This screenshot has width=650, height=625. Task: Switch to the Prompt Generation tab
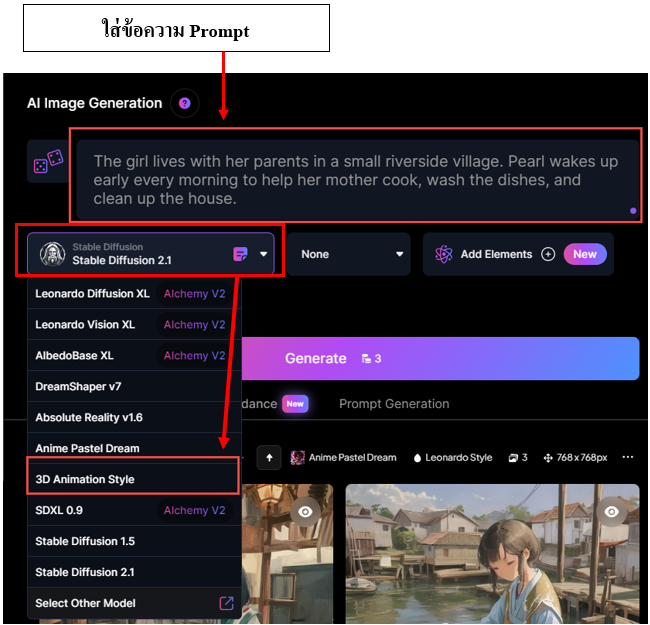click(394, 404)
